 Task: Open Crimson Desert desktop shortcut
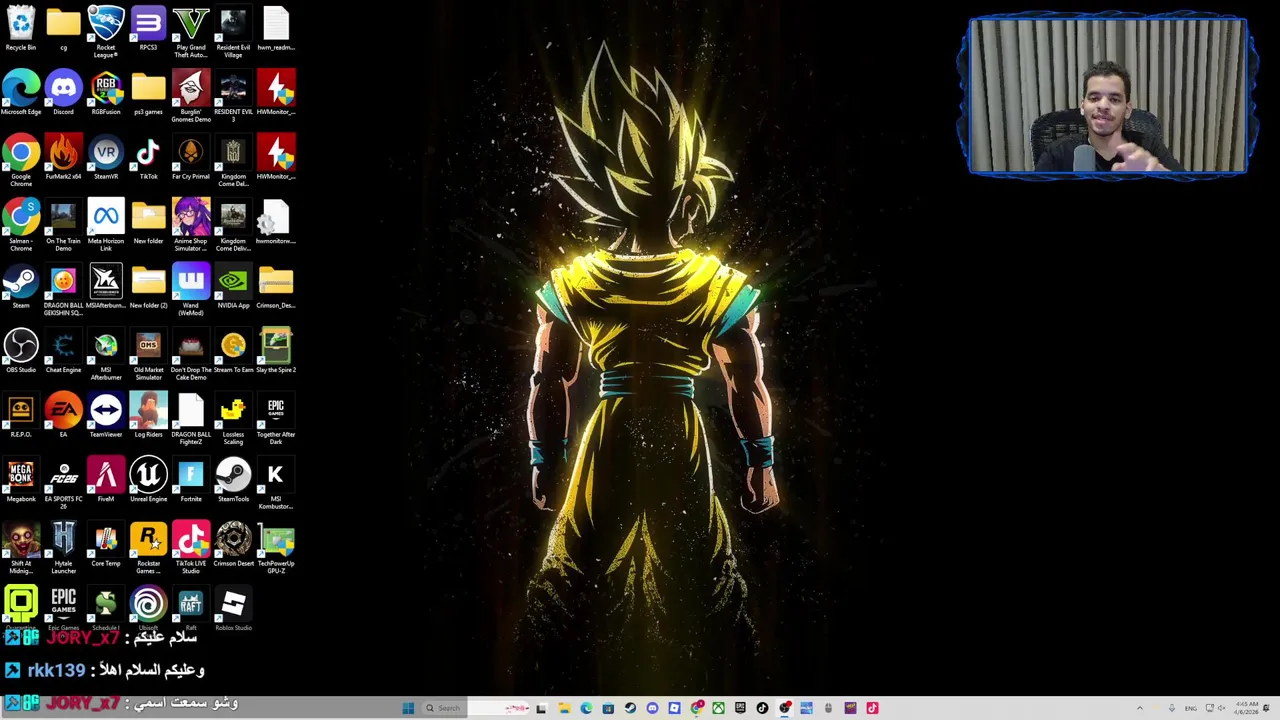click(233, 544)
